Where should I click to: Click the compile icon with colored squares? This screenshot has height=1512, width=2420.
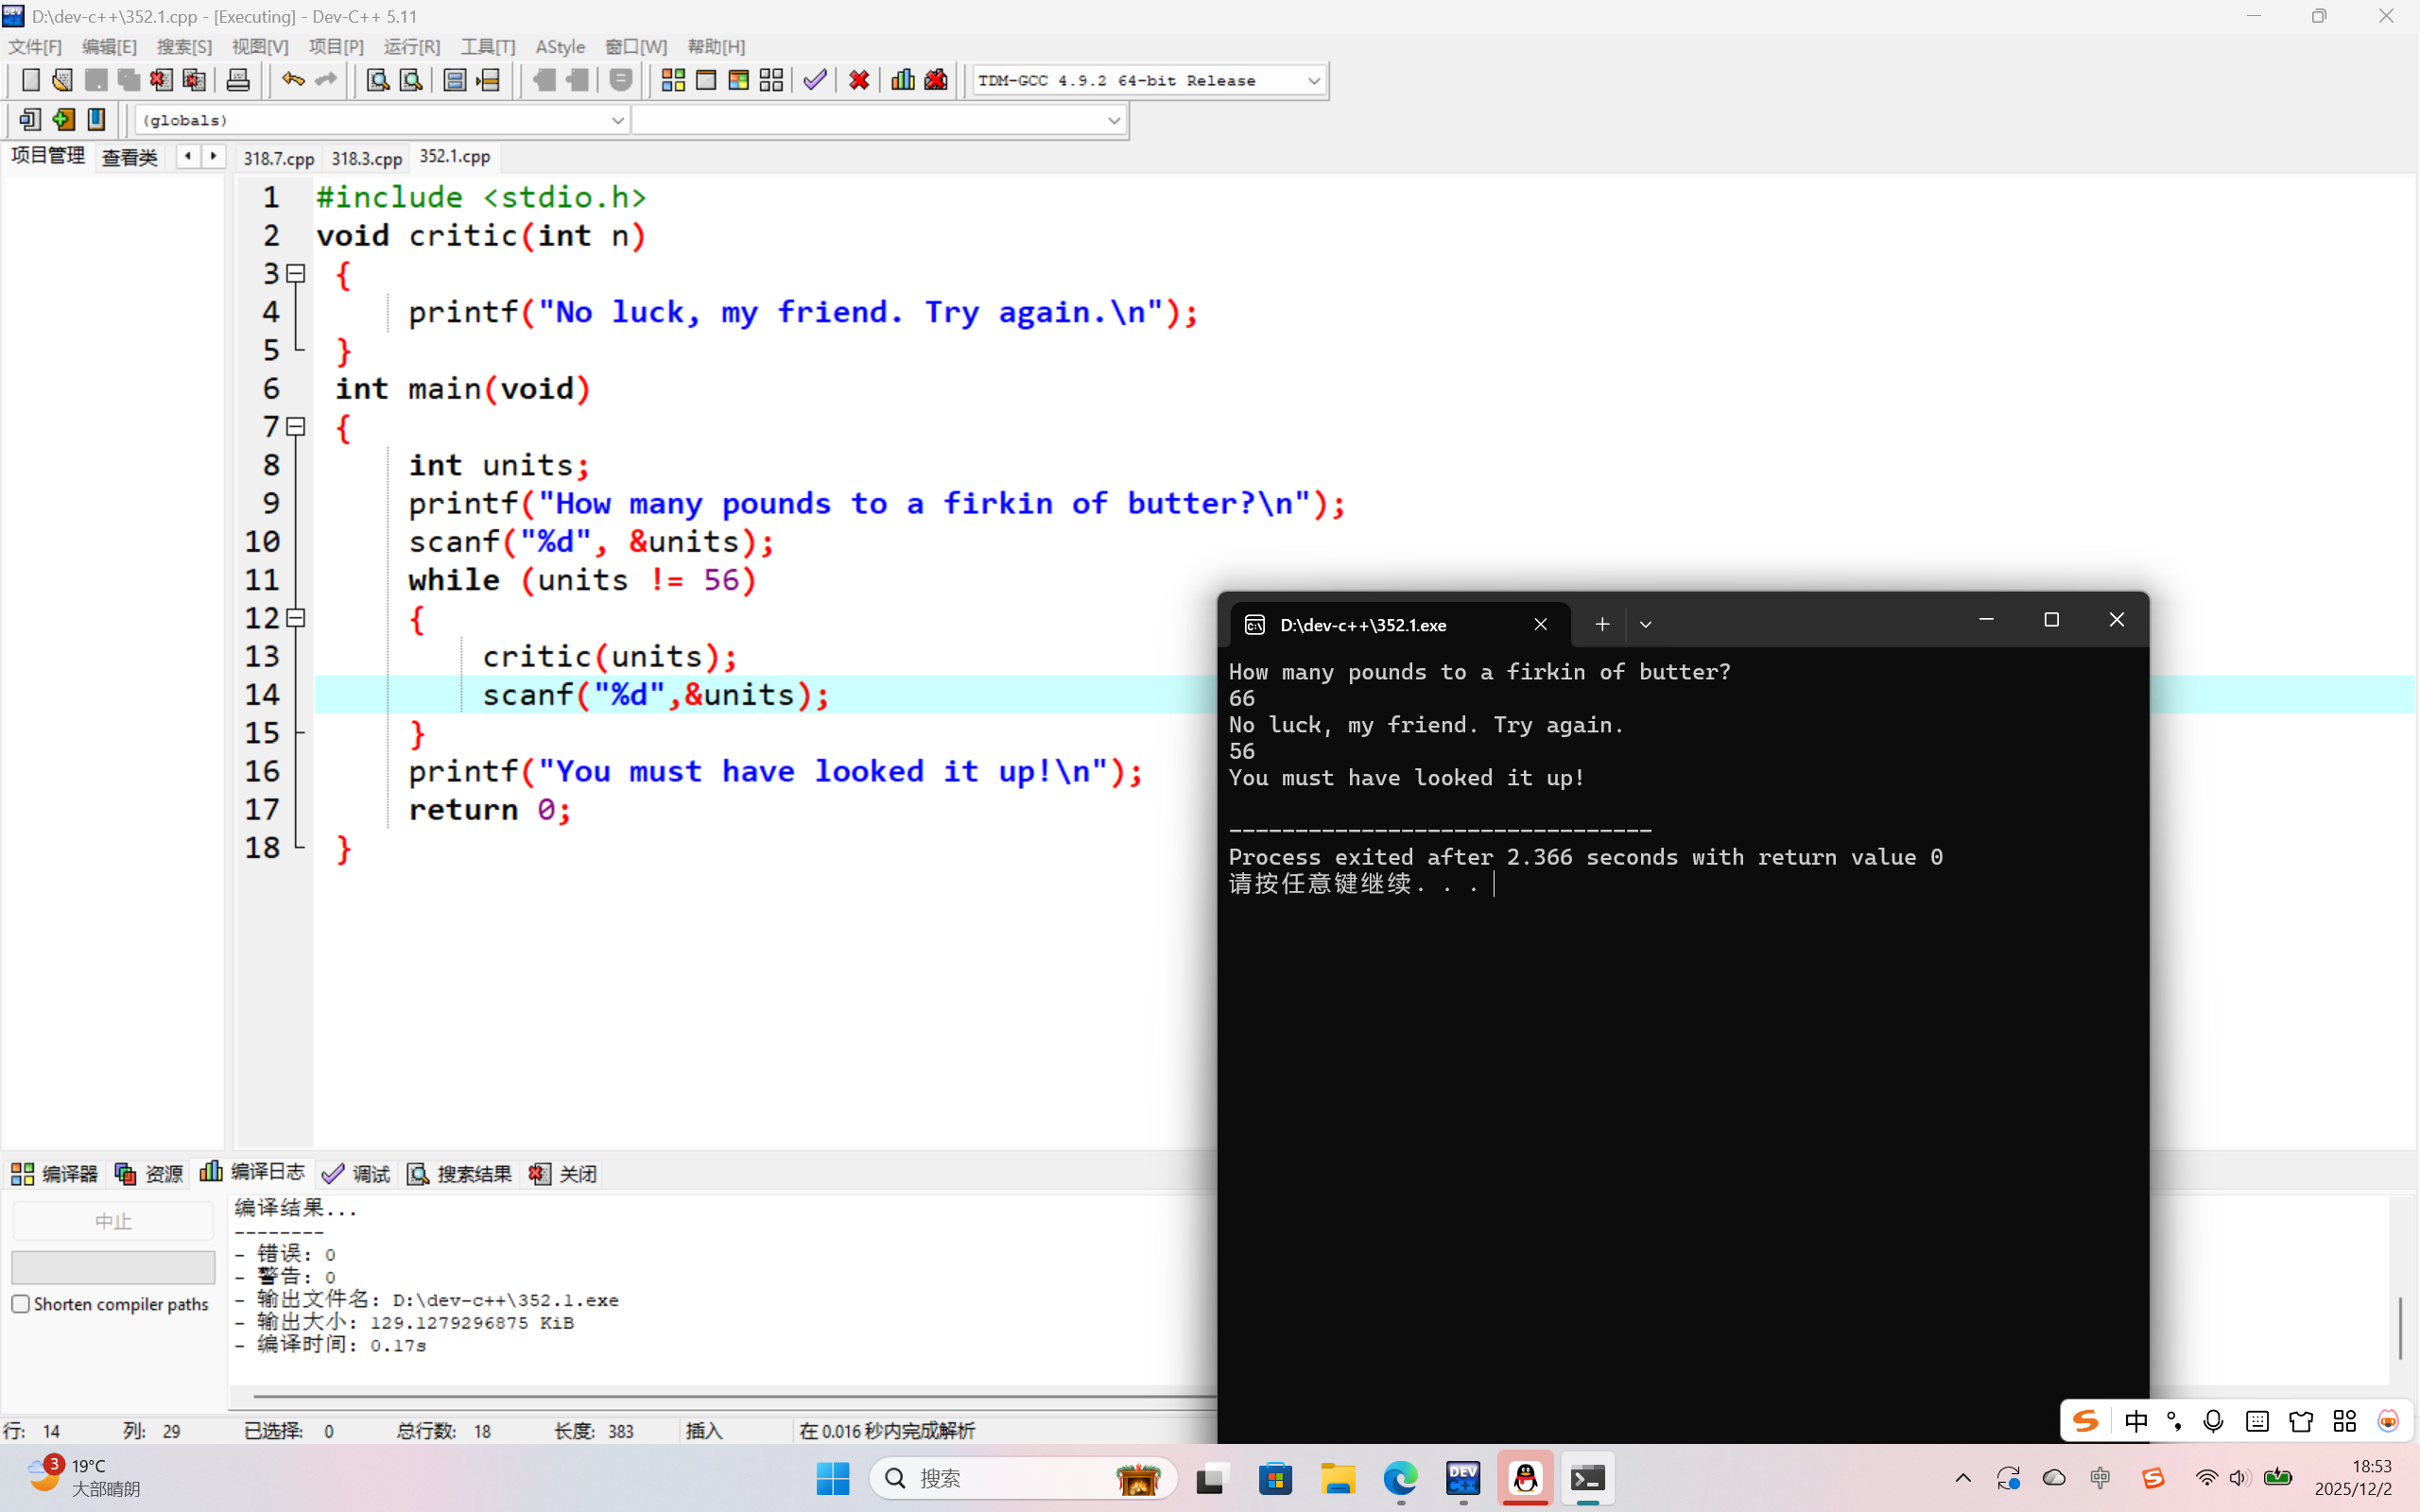673,80
